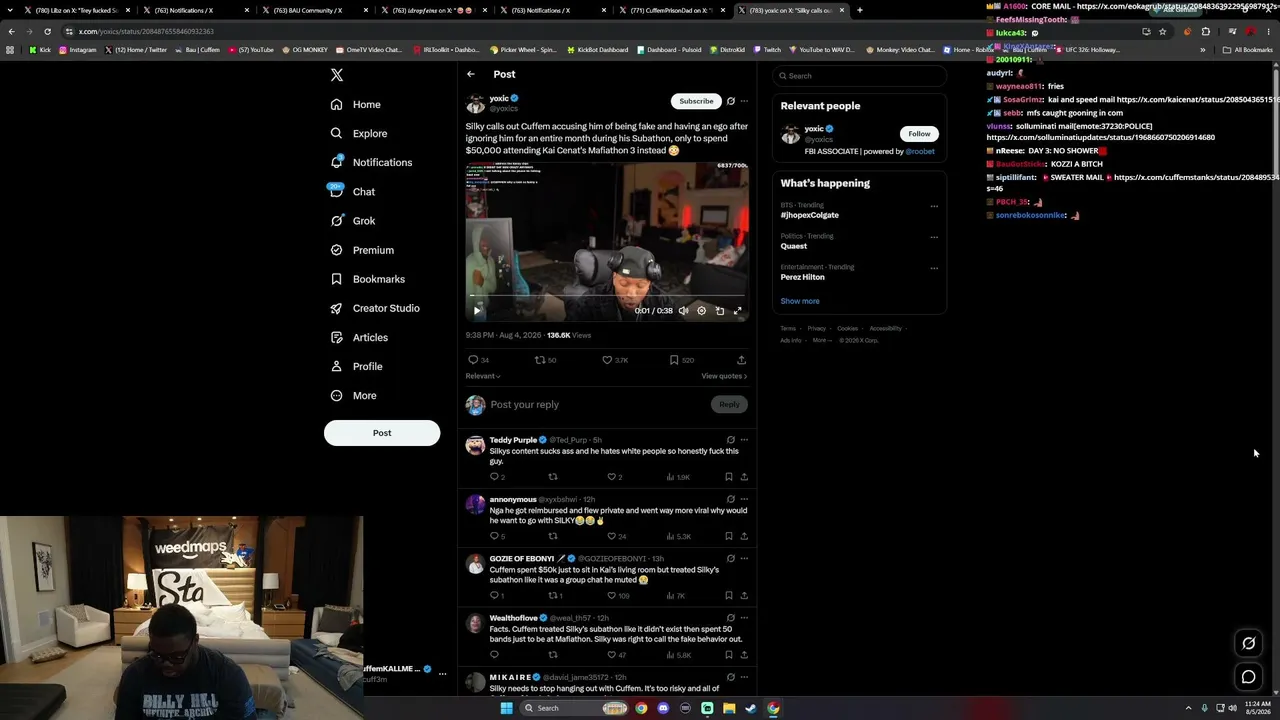The width and height of the screenshot is (1280, 720).
Task: Go to Home in the X sidebar
Action: point(355,104)
